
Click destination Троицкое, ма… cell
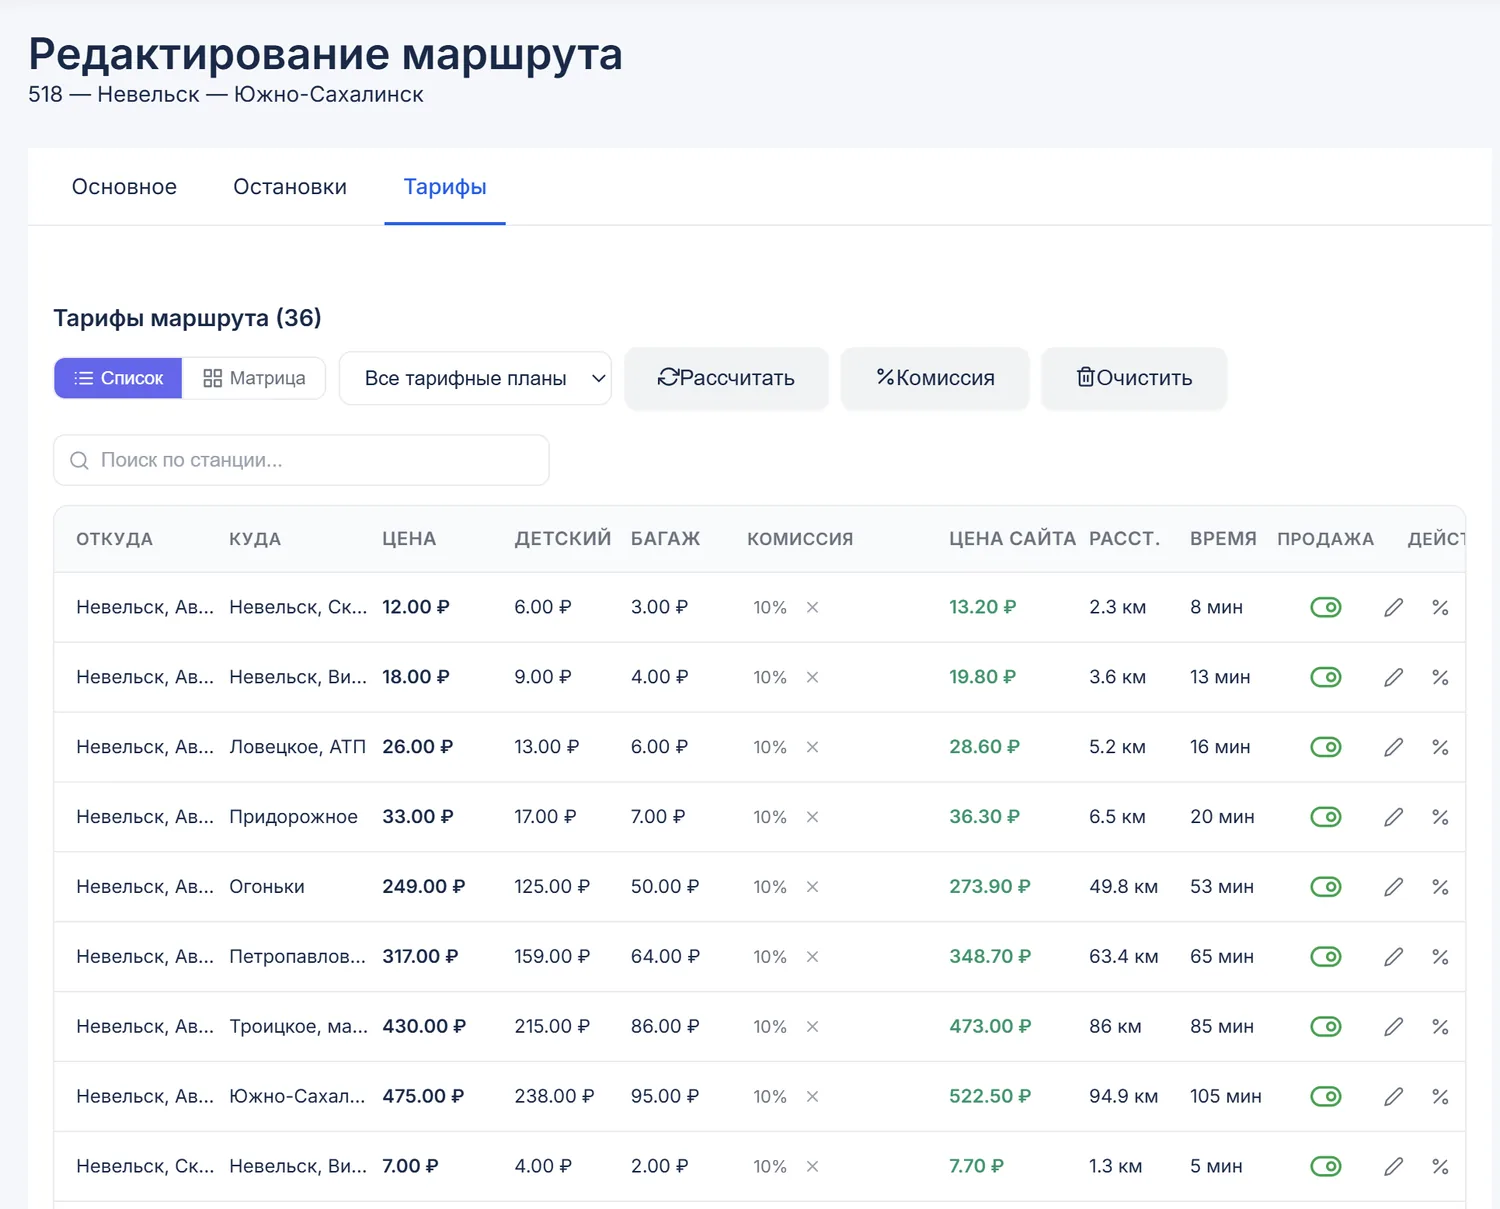pos(298,1027)
